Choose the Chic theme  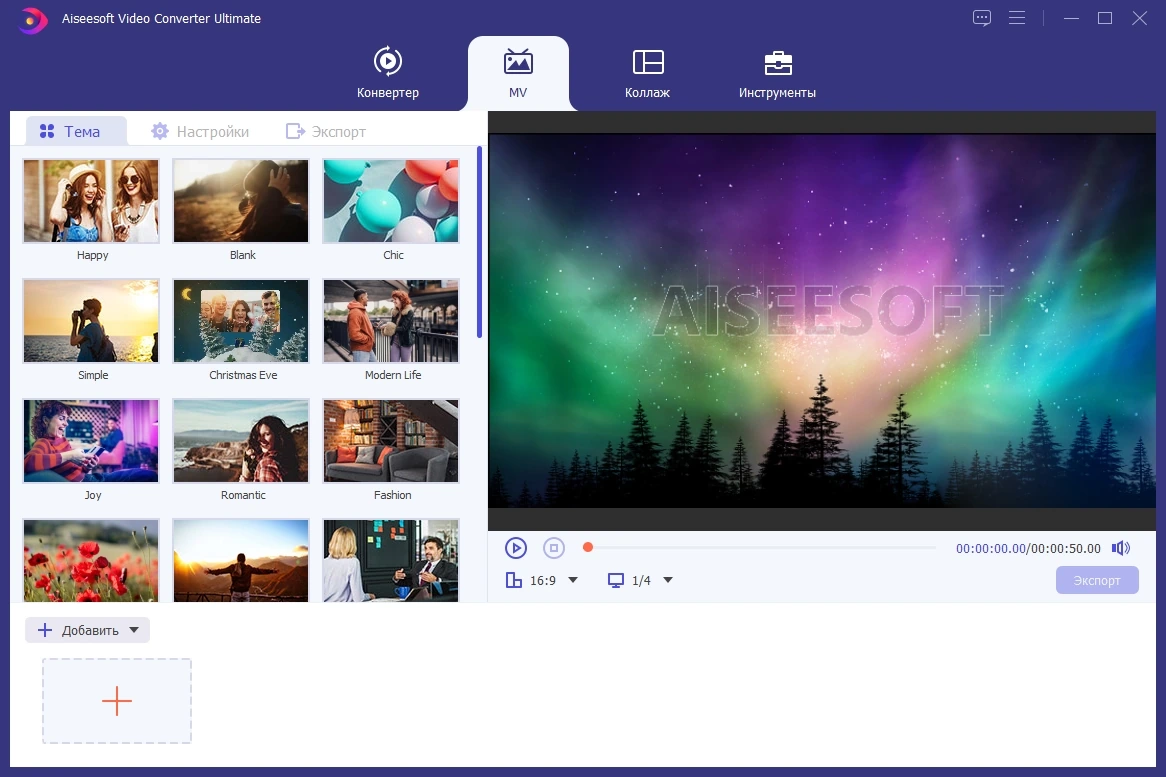coord(391,201)
